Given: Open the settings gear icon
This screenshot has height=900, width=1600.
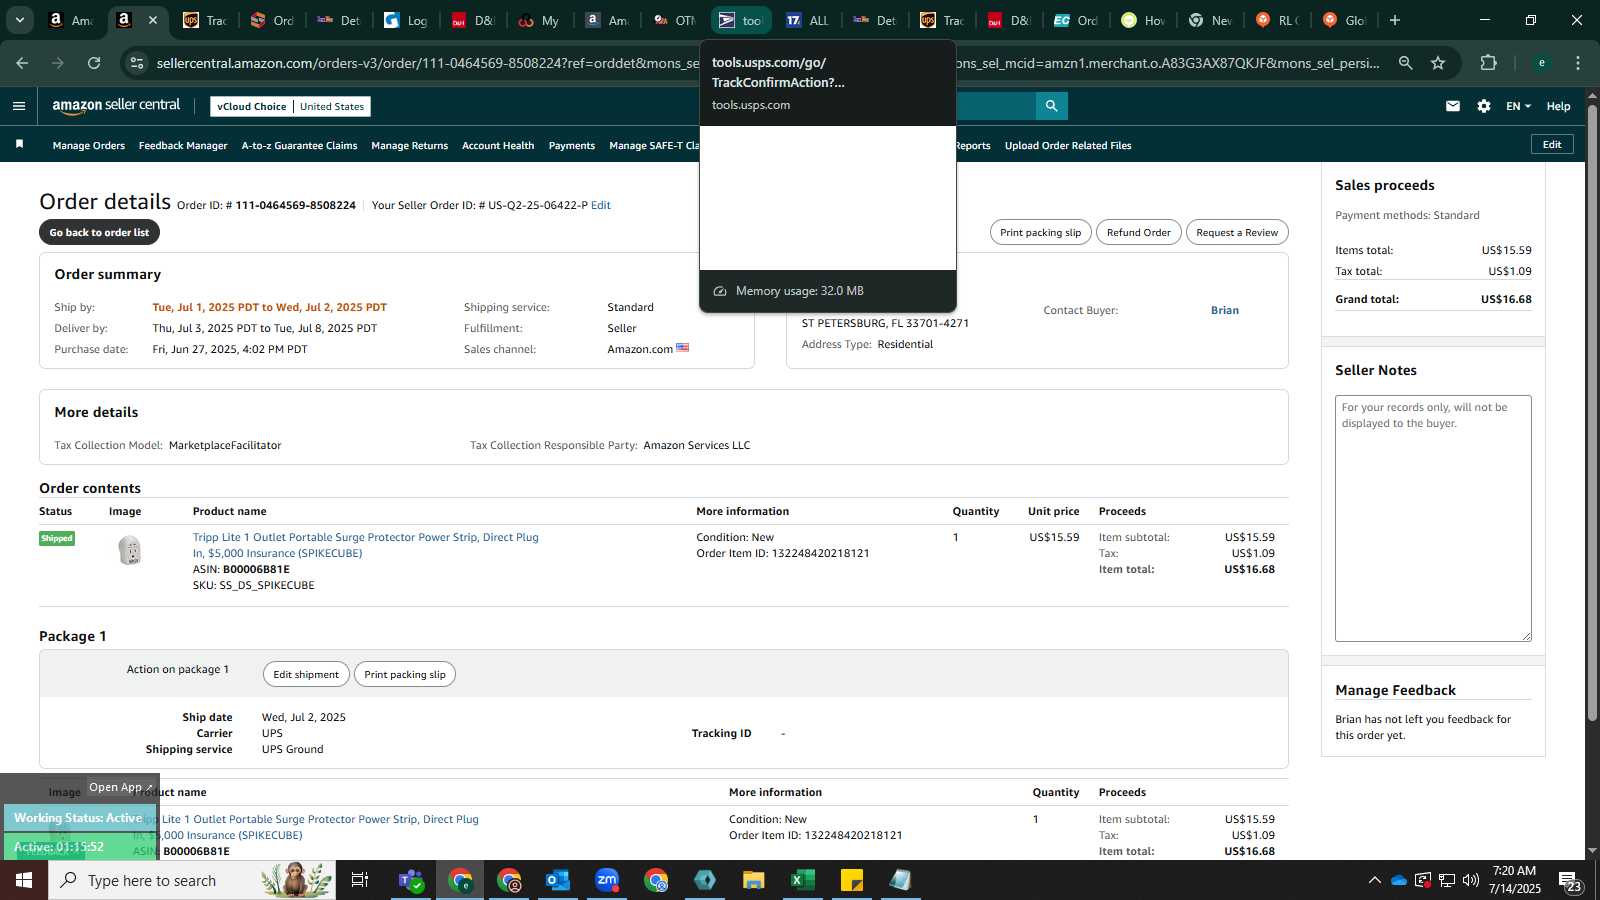Looking at the screenshot, I should pyautogui.click(x=1484, y=106).
